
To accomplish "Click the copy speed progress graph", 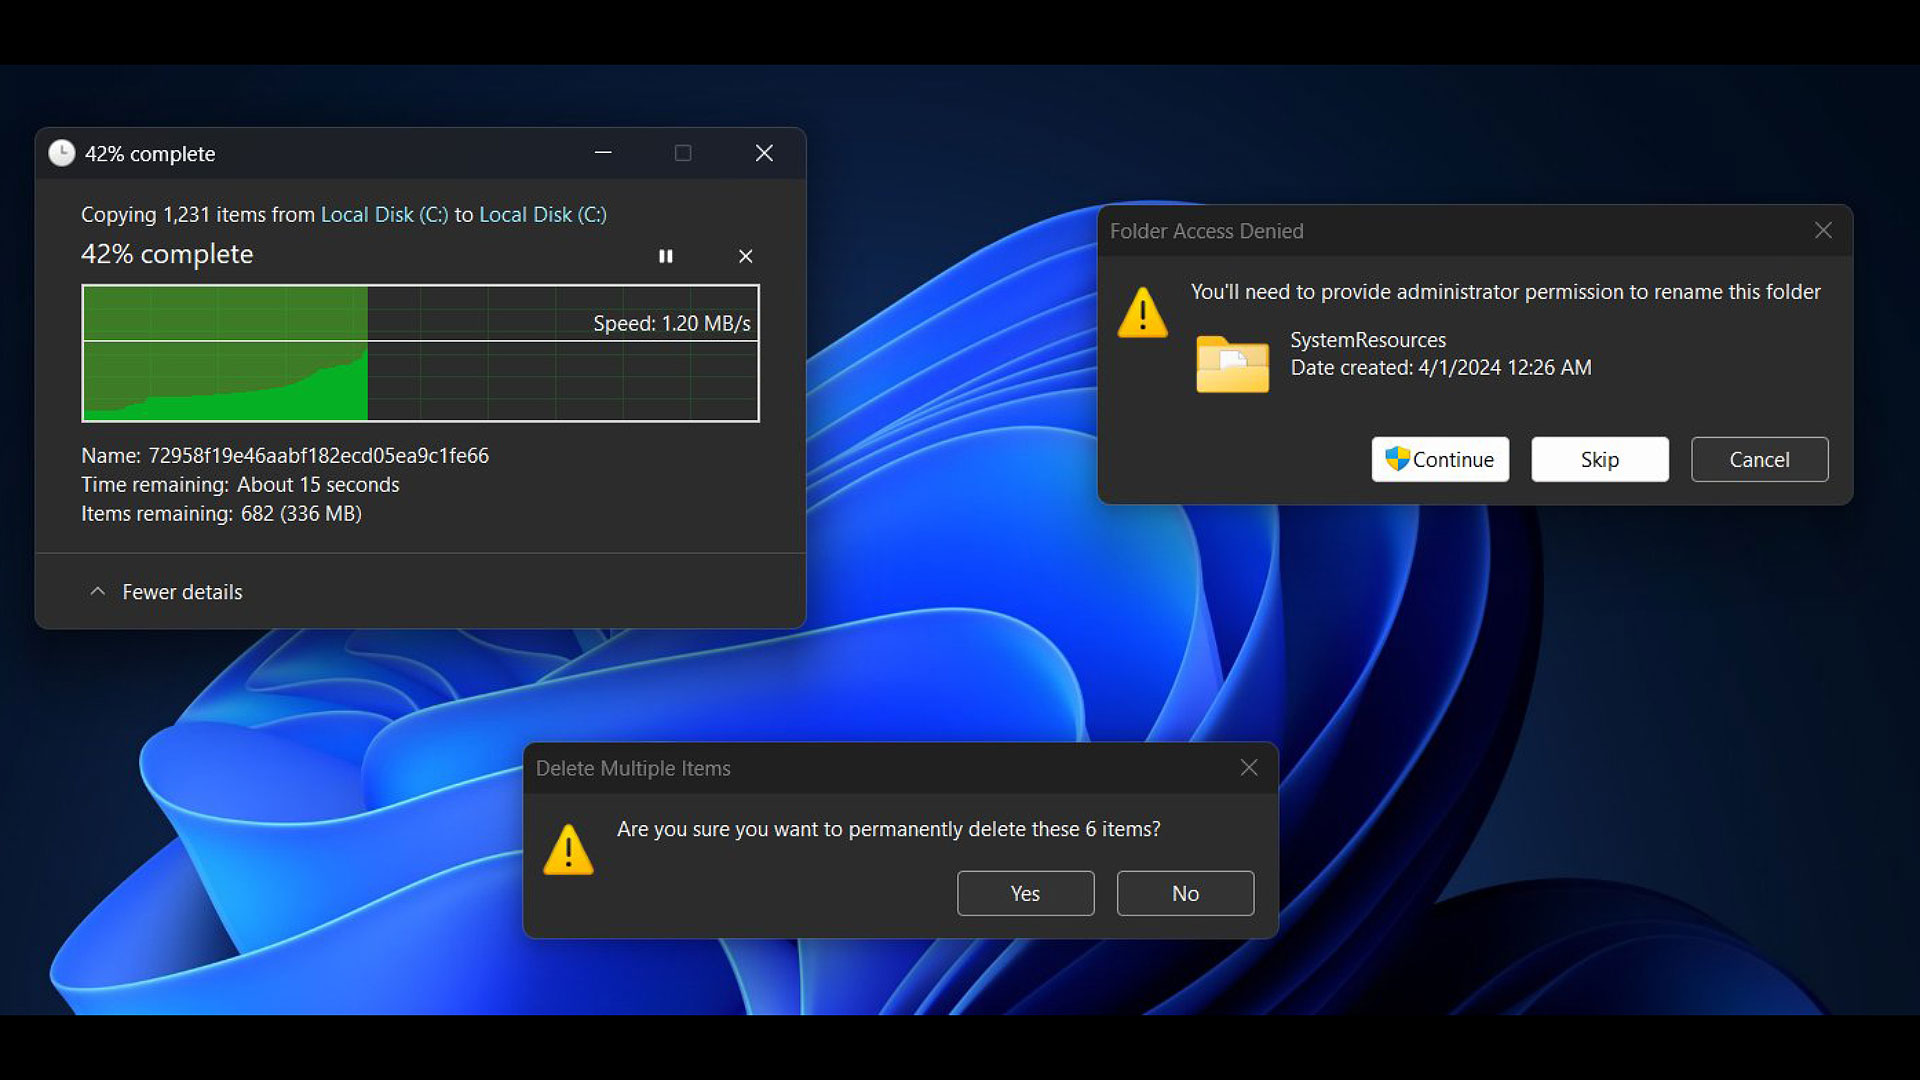I will click(420, 353).
